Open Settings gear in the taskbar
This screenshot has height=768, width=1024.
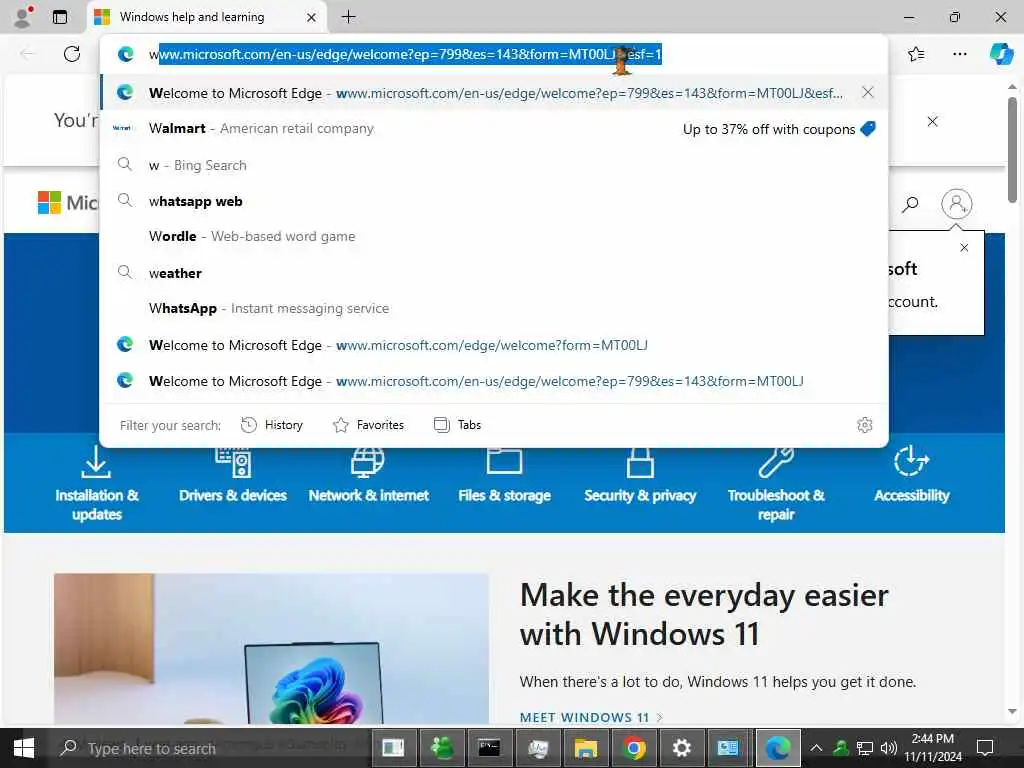(681, 748)
